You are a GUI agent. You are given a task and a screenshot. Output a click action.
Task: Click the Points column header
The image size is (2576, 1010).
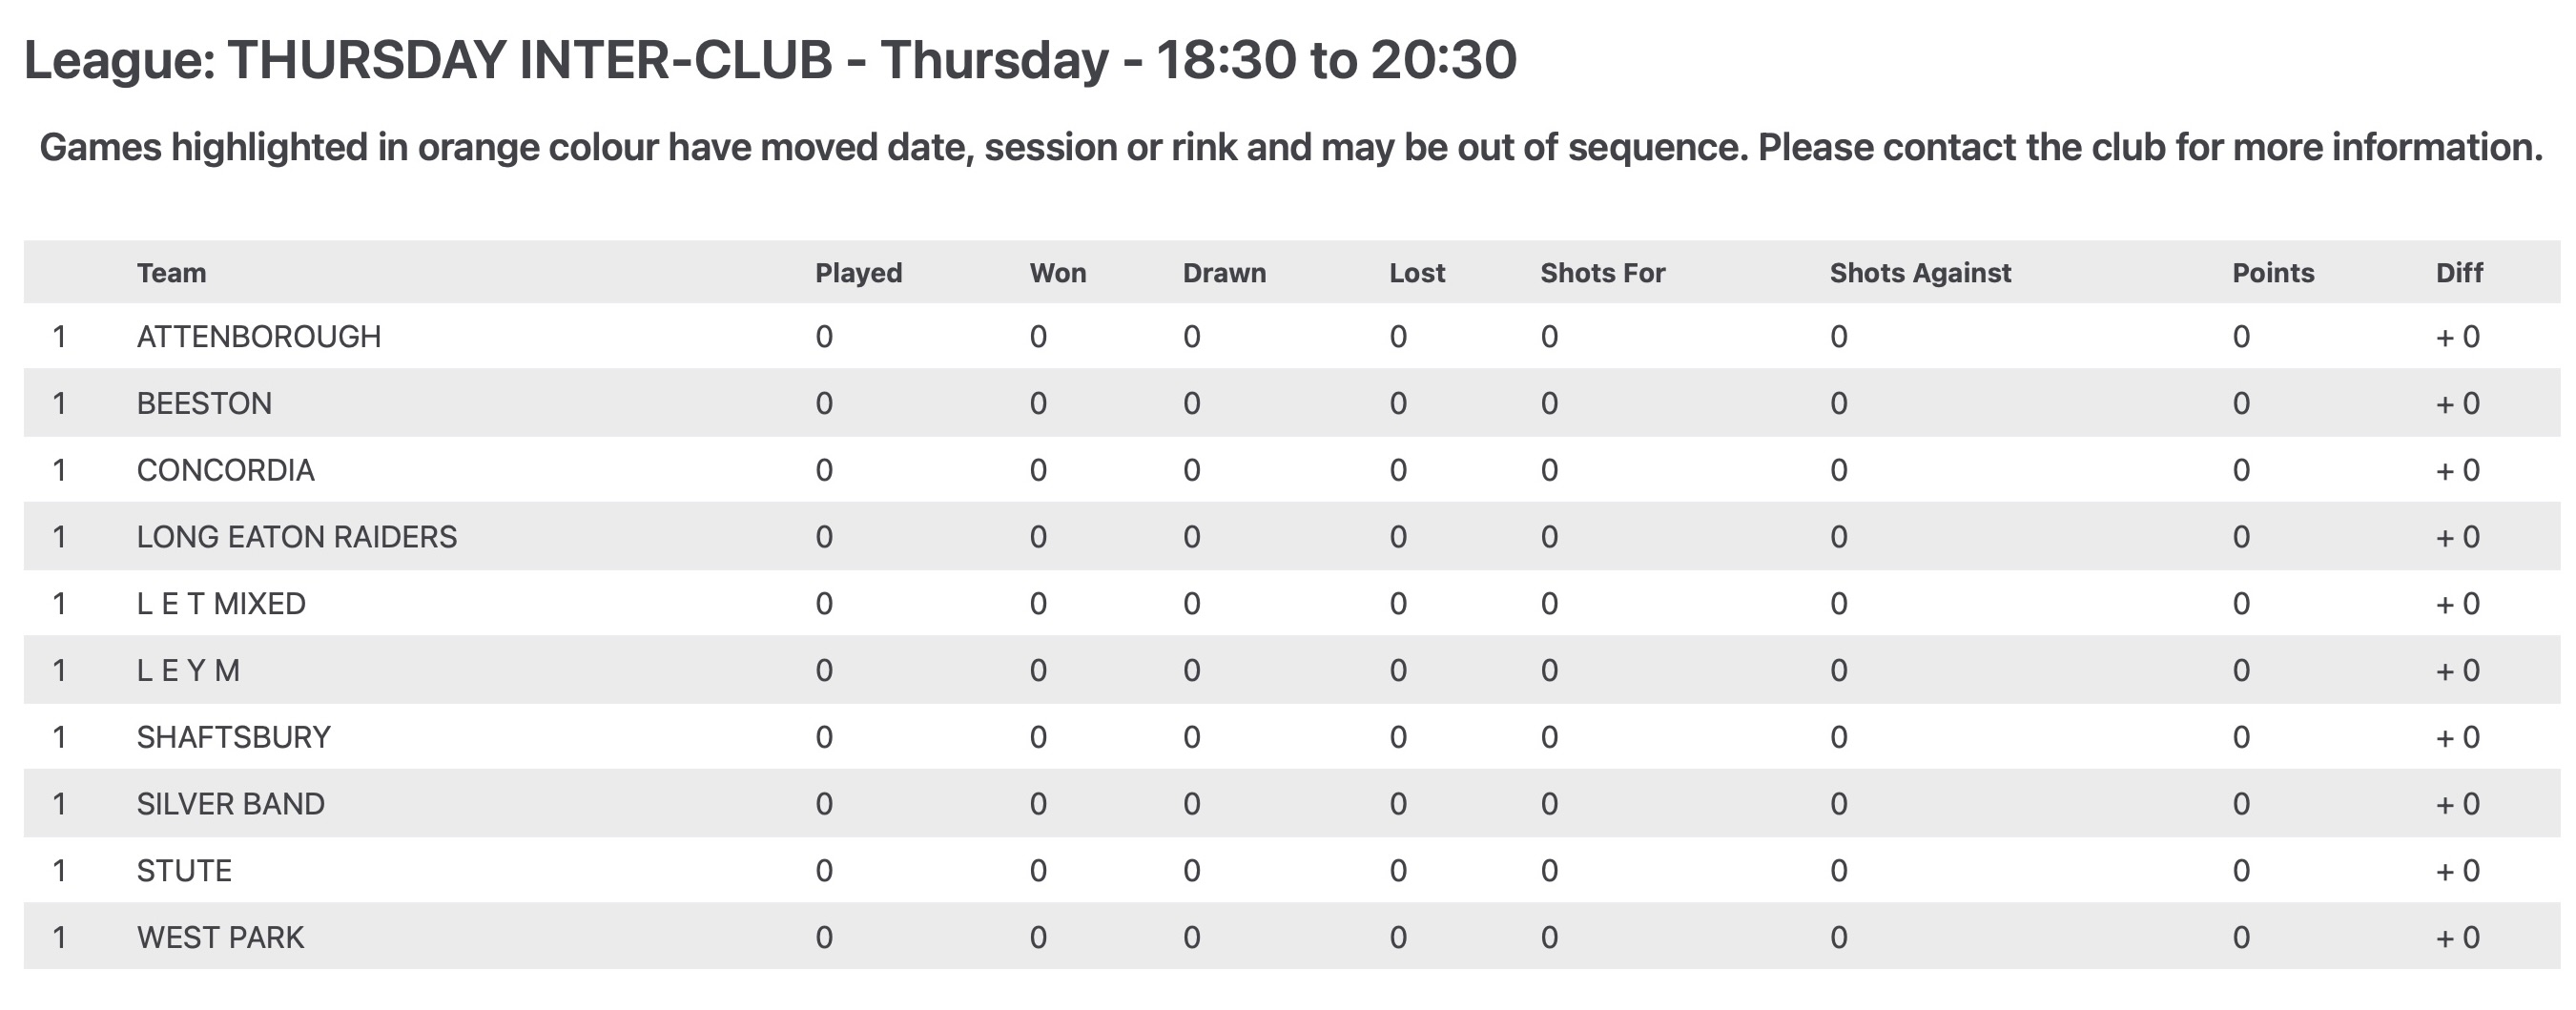pos(2273,273)
